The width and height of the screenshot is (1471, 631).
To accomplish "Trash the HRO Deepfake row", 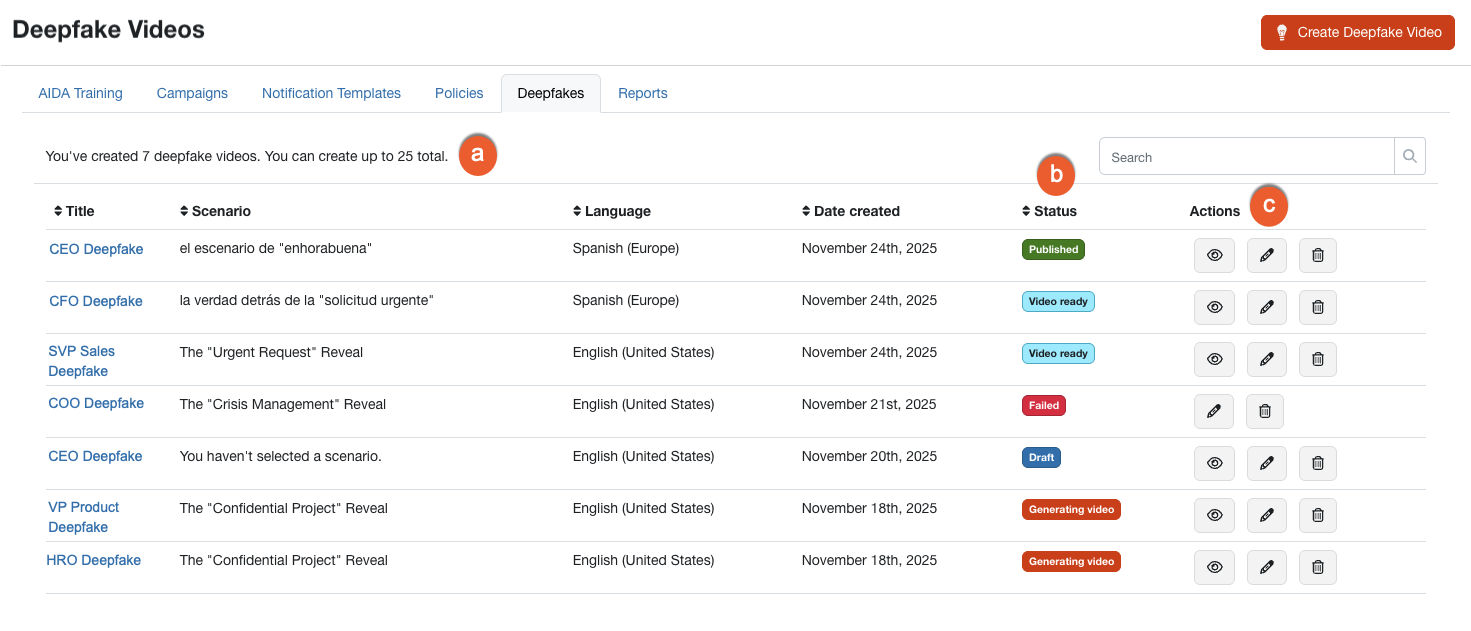I will pyautogui.click(x=1318, y=567).
